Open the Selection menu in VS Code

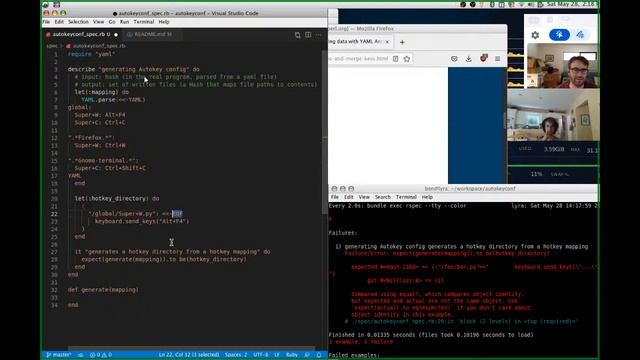78,22
